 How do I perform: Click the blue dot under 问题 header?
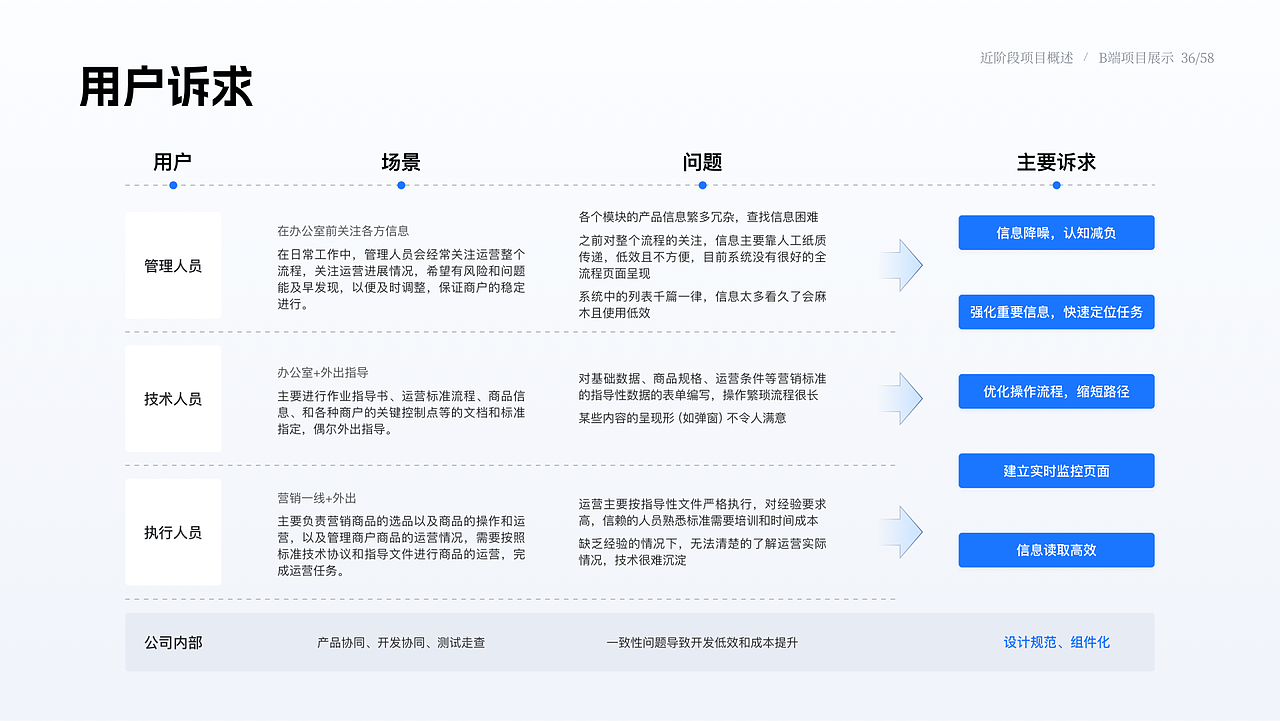pyautogui.click(x=704, y=185)
